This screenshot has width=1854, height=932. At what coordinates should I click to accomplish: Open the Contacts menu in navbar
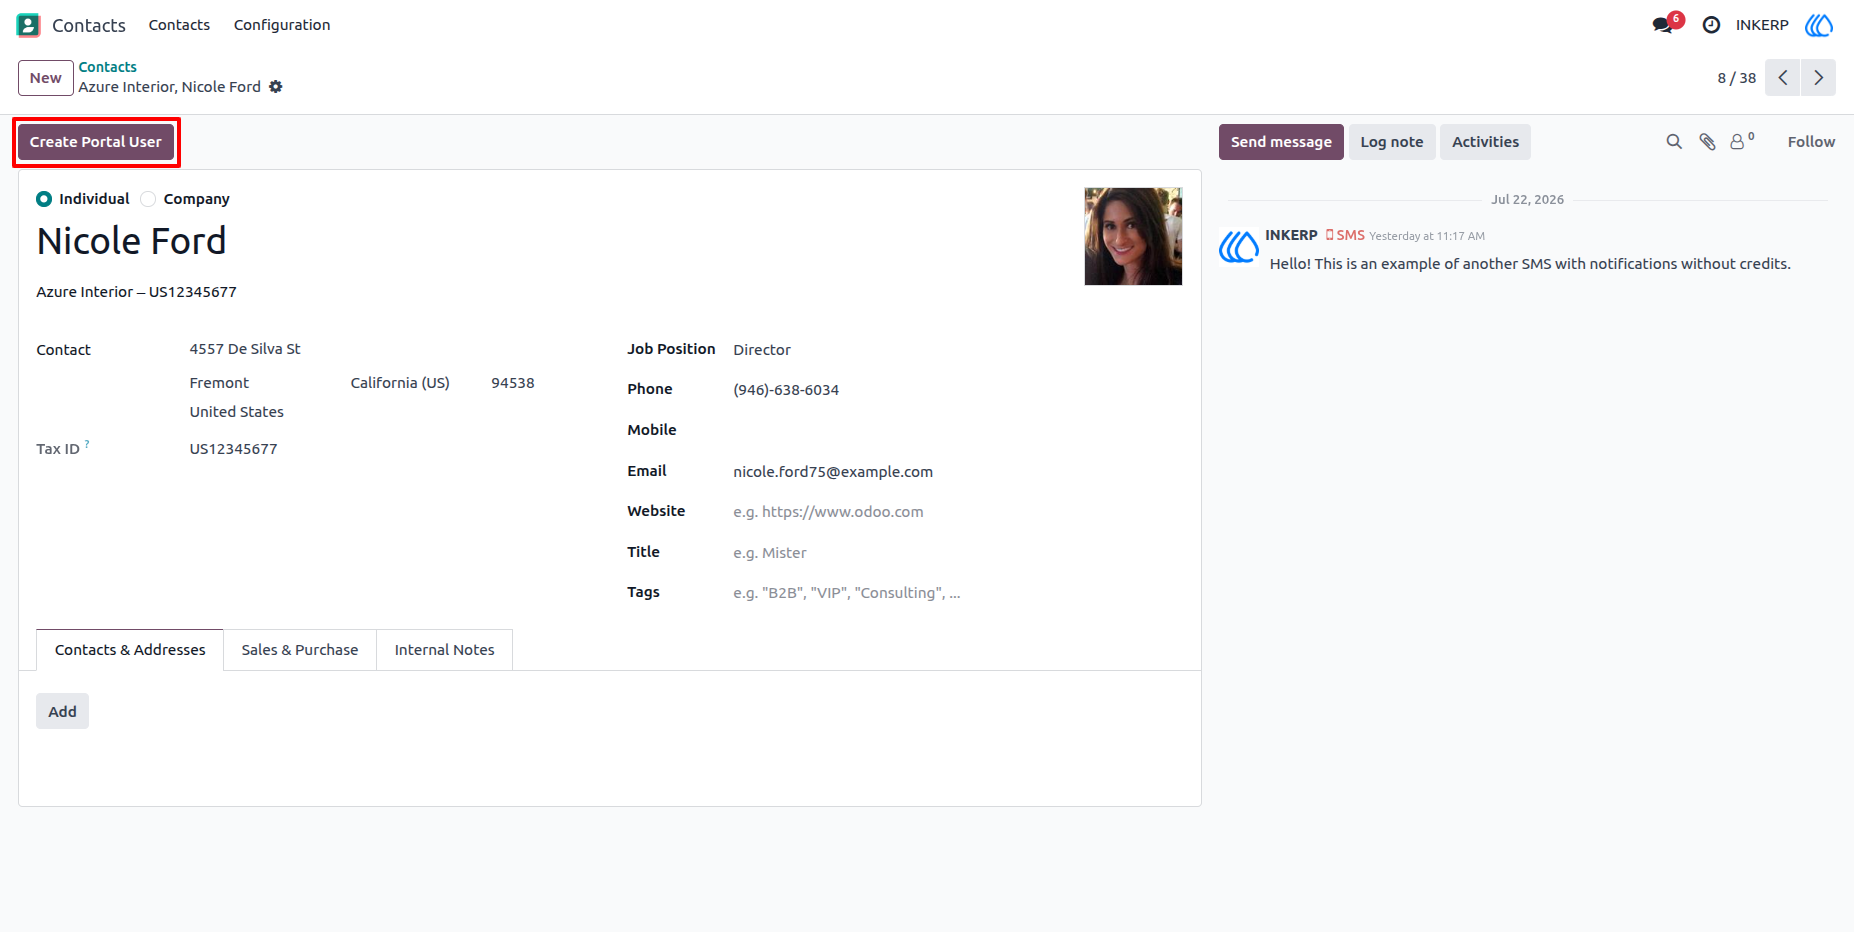pyautogui.click(x=179, y=25)
